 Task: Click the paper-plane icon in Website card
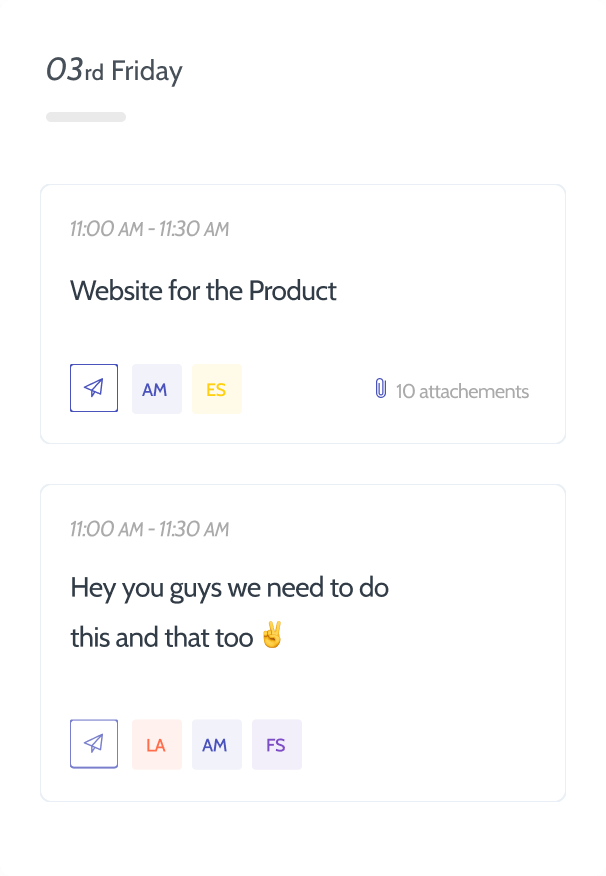pyautogui.click(x=94, y=388)
